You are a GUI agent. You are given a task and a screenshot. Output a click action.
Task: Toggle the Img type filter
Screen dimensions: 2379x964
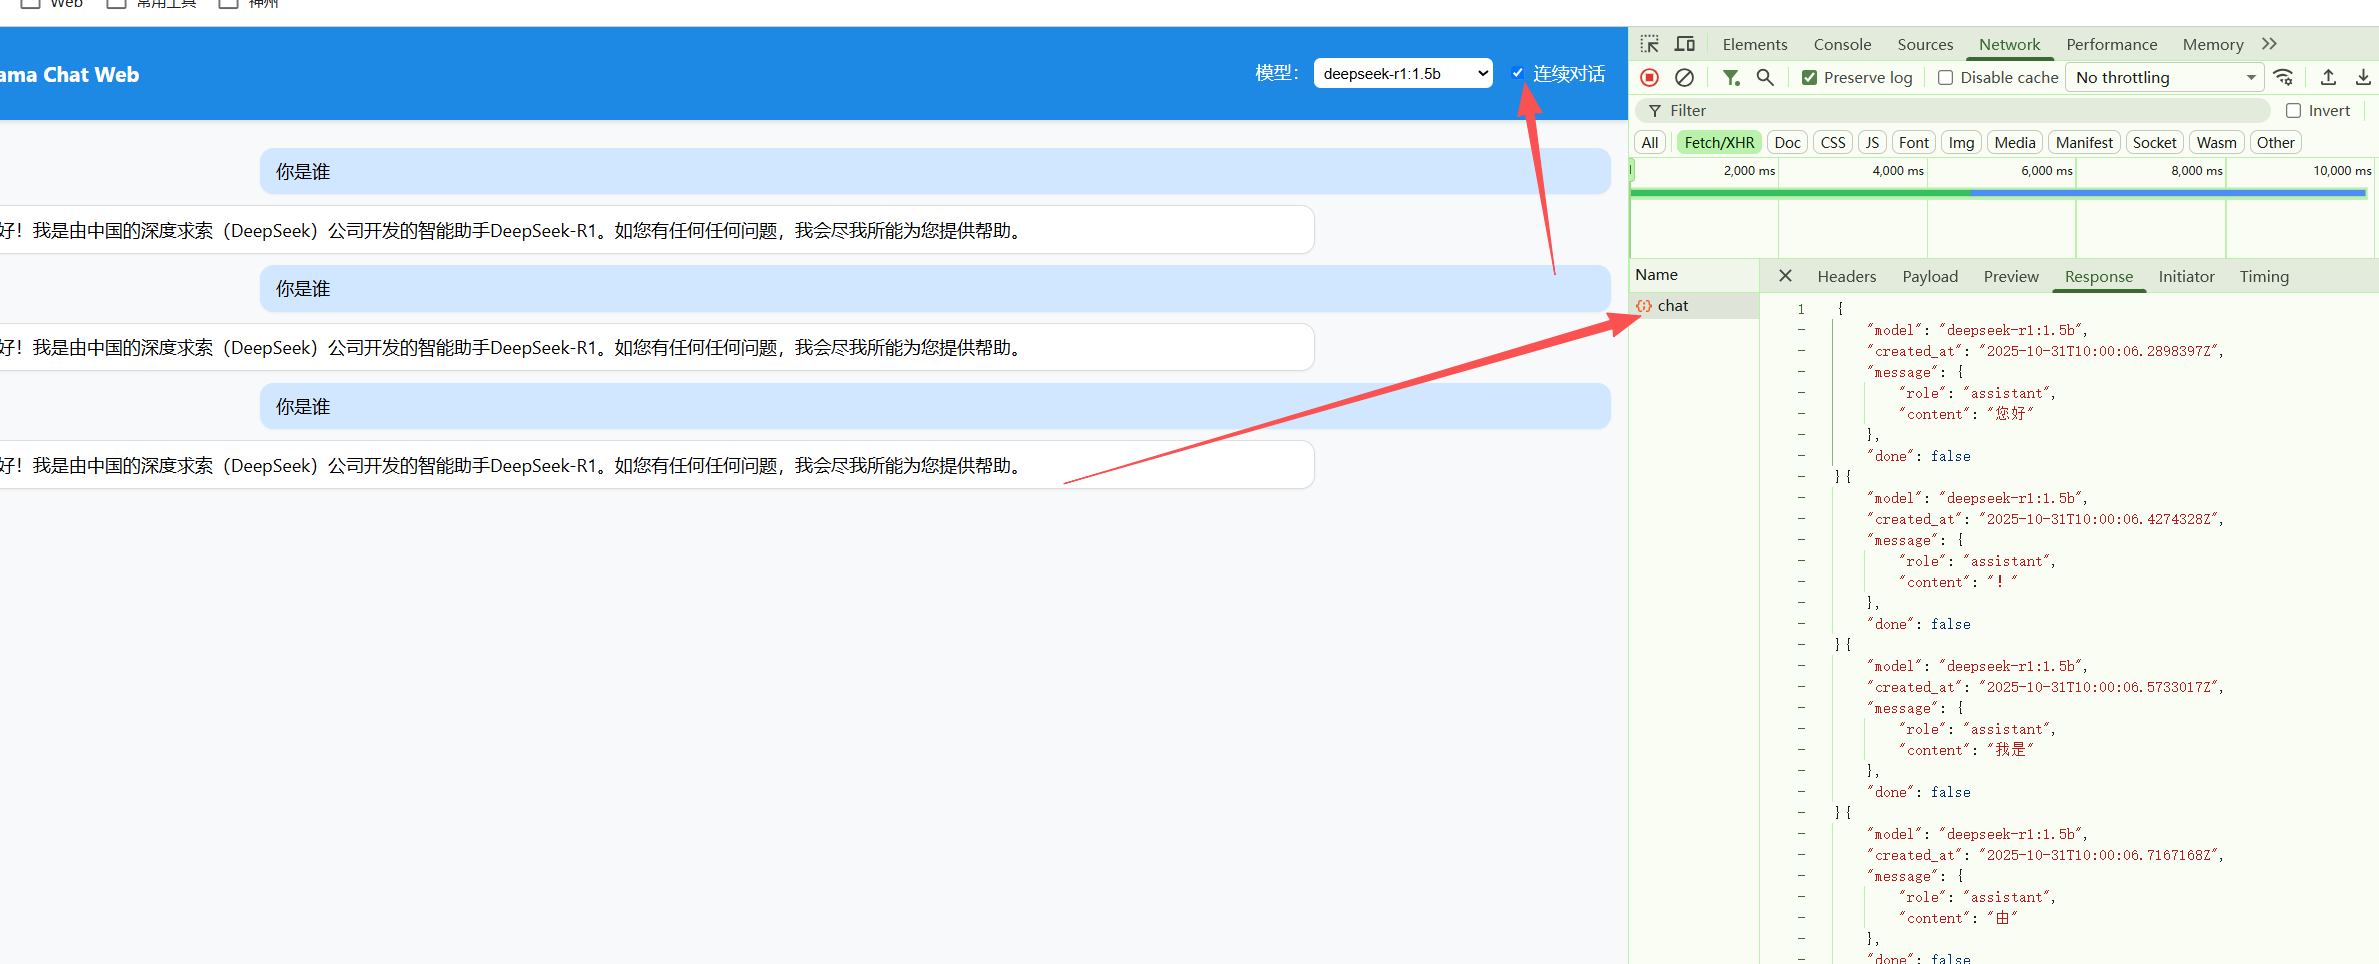click(1961, 143)
